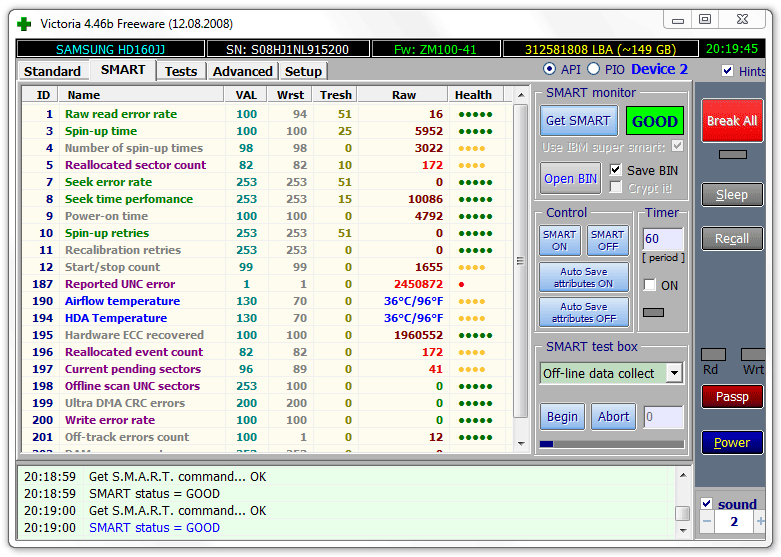Viewport: 781px width, 557px height.
Task: Open the Off-line data collect dropdown
Action: pos(674,373)
